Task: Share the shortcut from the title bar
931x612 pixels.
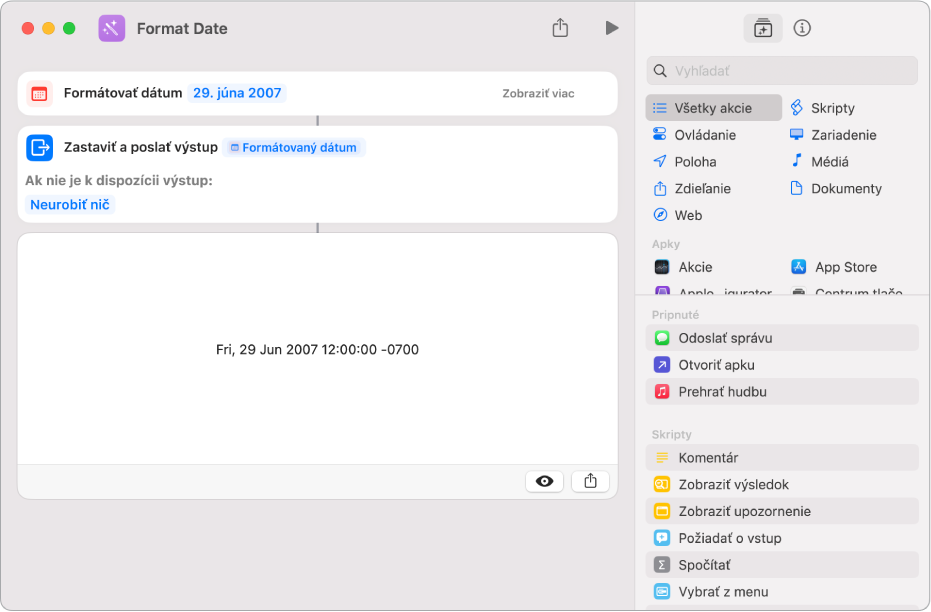Action: pos(560,27)
